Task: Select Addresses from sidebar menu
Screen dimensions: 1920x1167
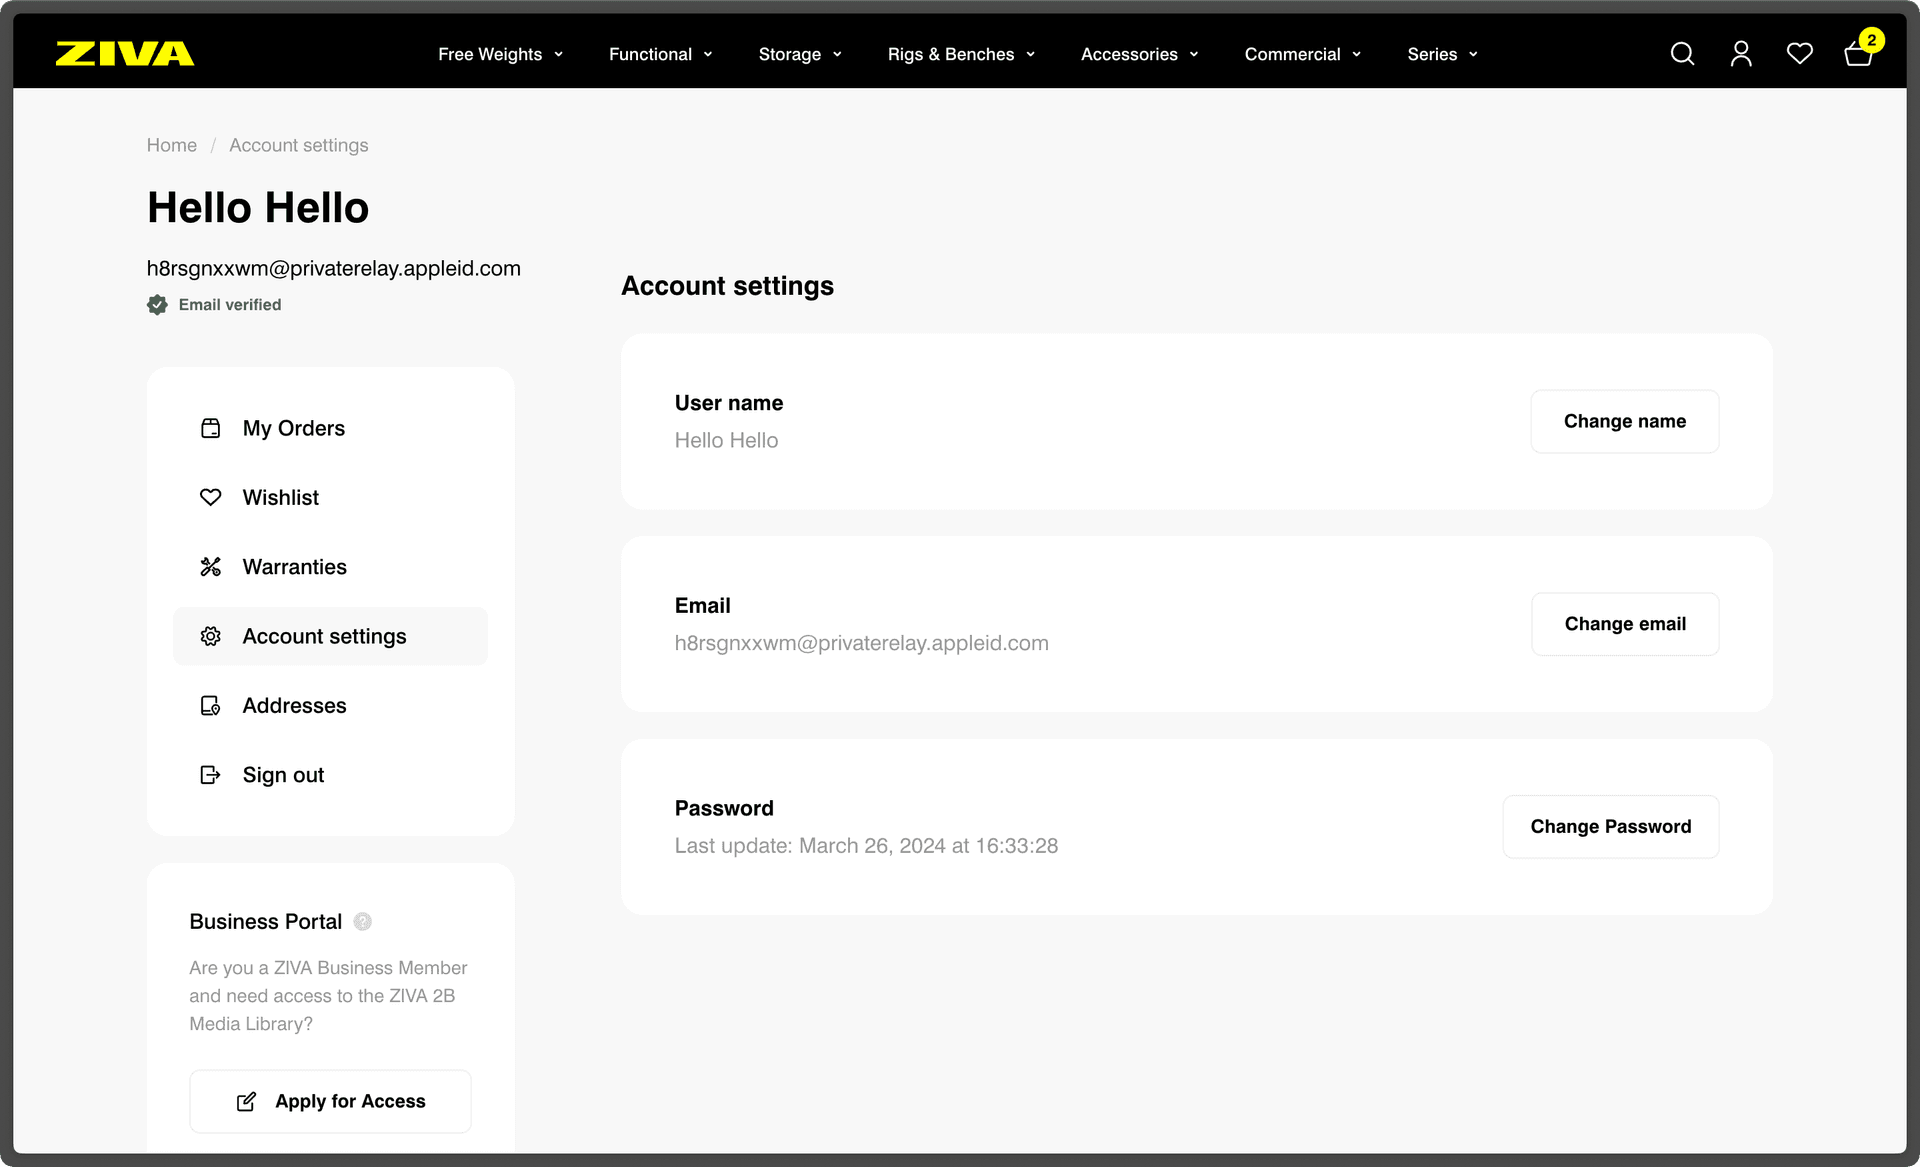Action: (294, 706)
